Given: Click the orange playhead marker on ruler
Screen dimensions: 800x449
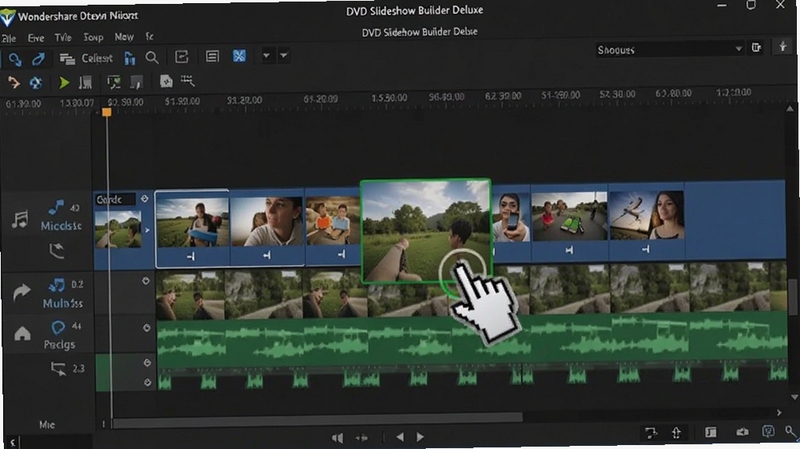Looking at the screenshot, I should pos(107,112).
